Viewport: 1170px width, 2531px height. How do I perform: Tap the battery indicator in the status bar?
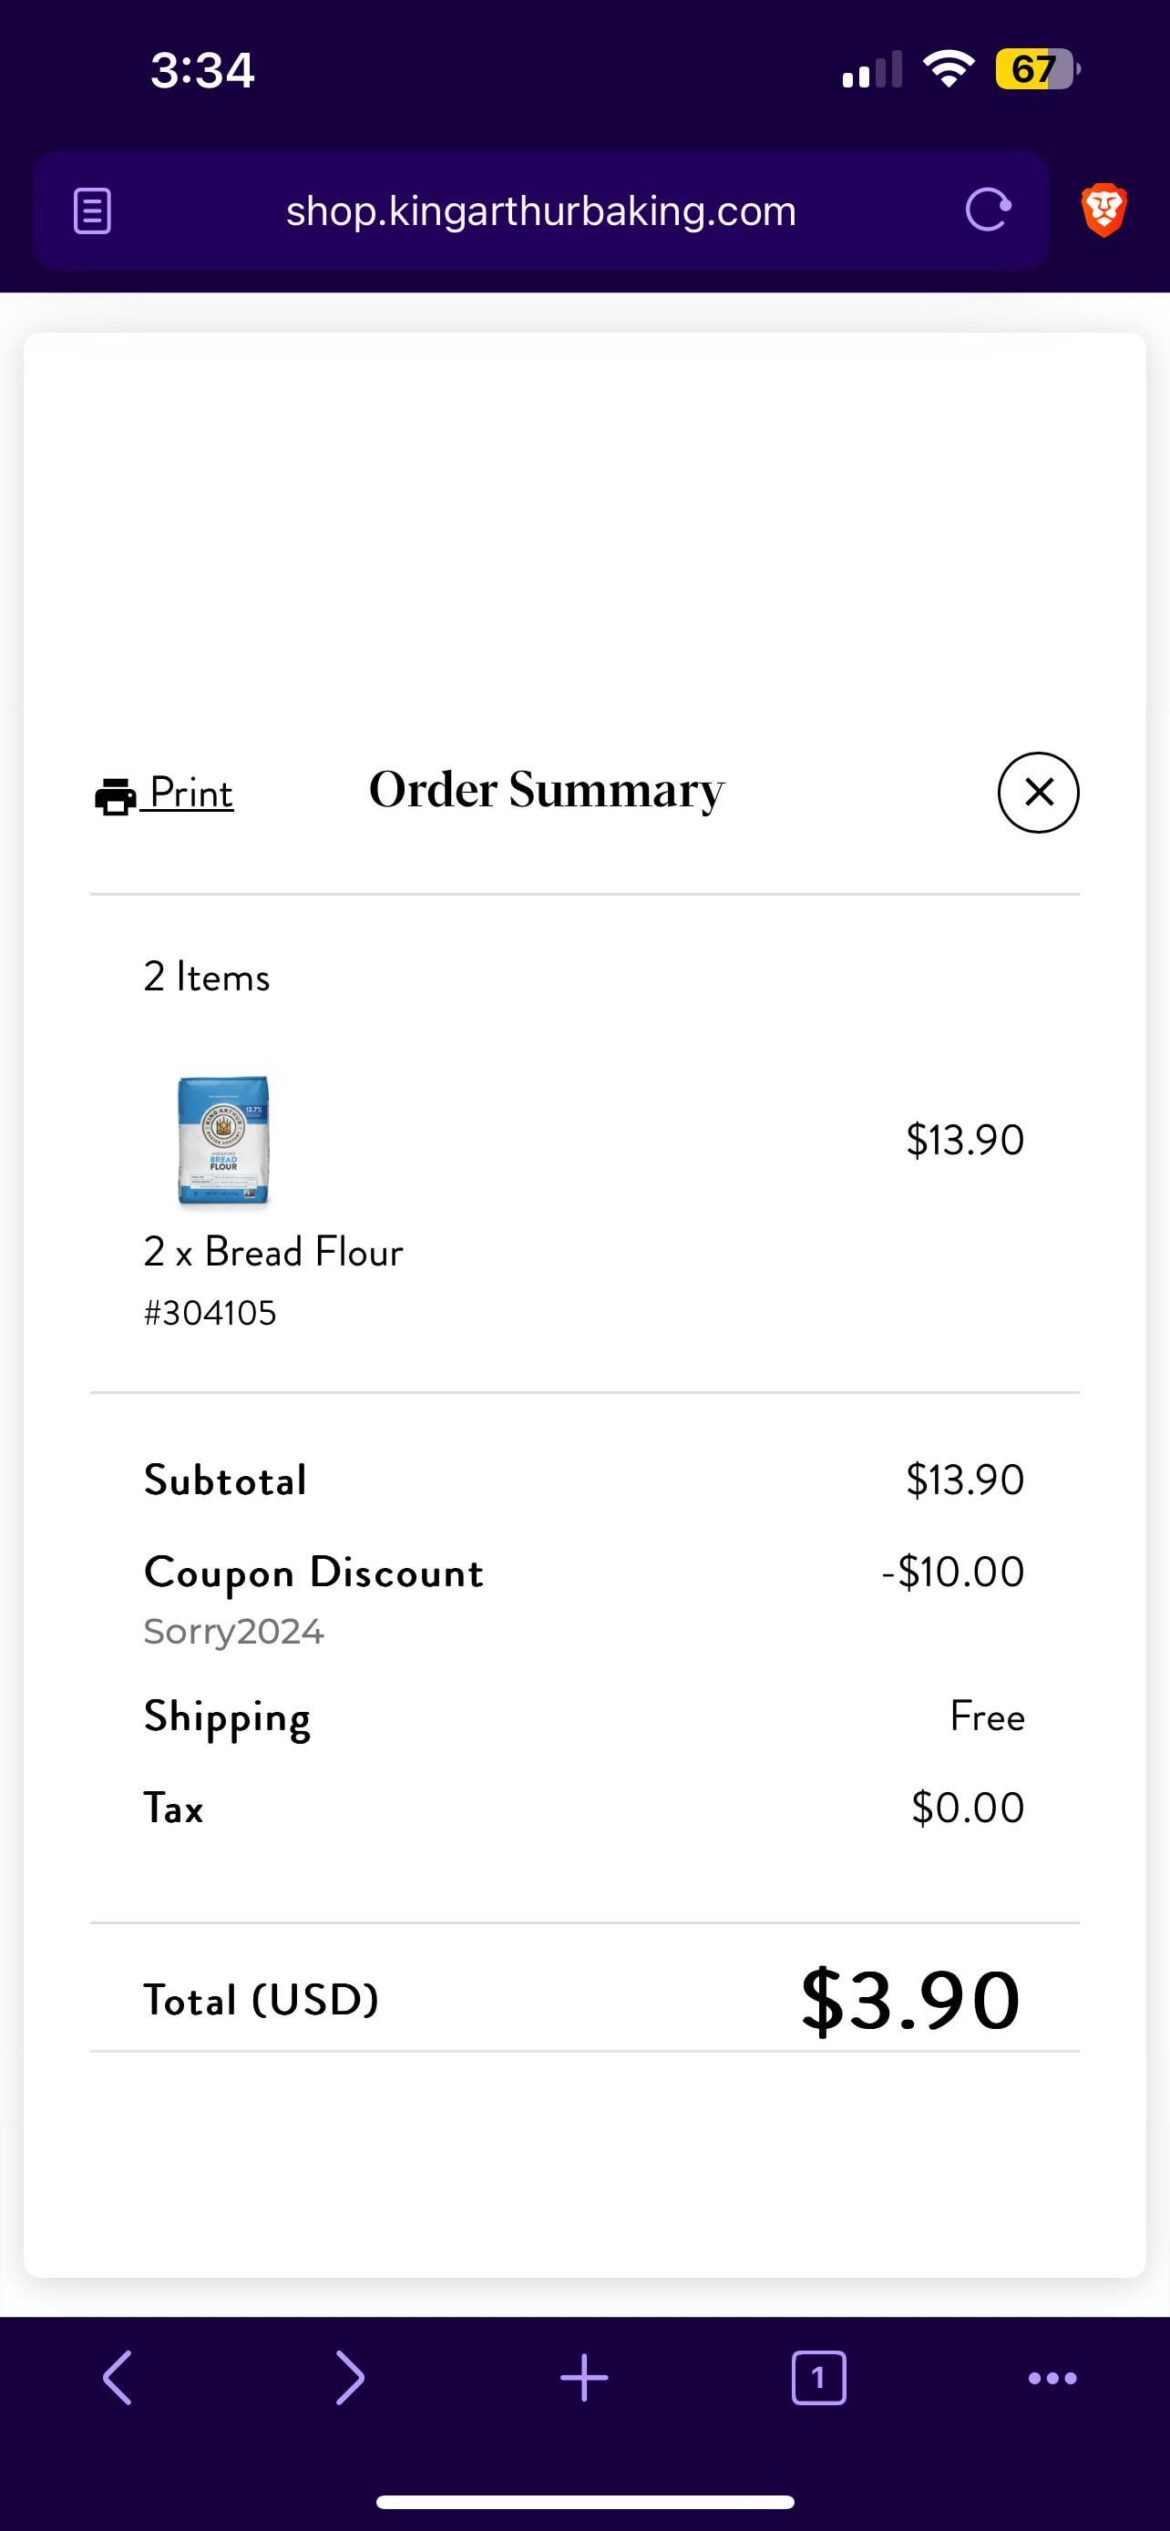[1035, 67]
